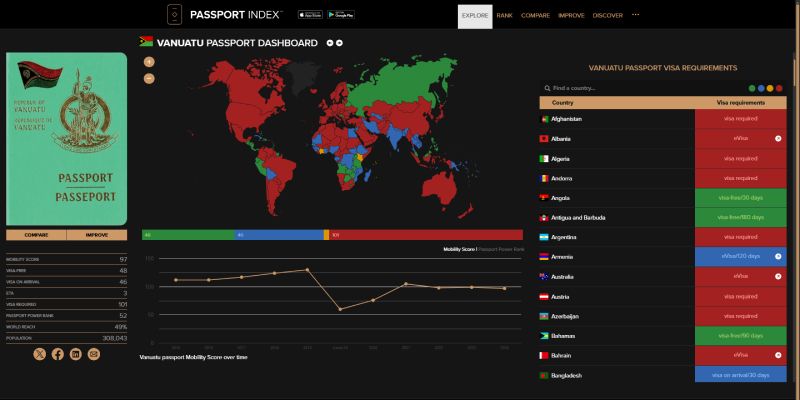Sort by Country column header
This screenshot has height=400, width=800.
click(562, 103)
